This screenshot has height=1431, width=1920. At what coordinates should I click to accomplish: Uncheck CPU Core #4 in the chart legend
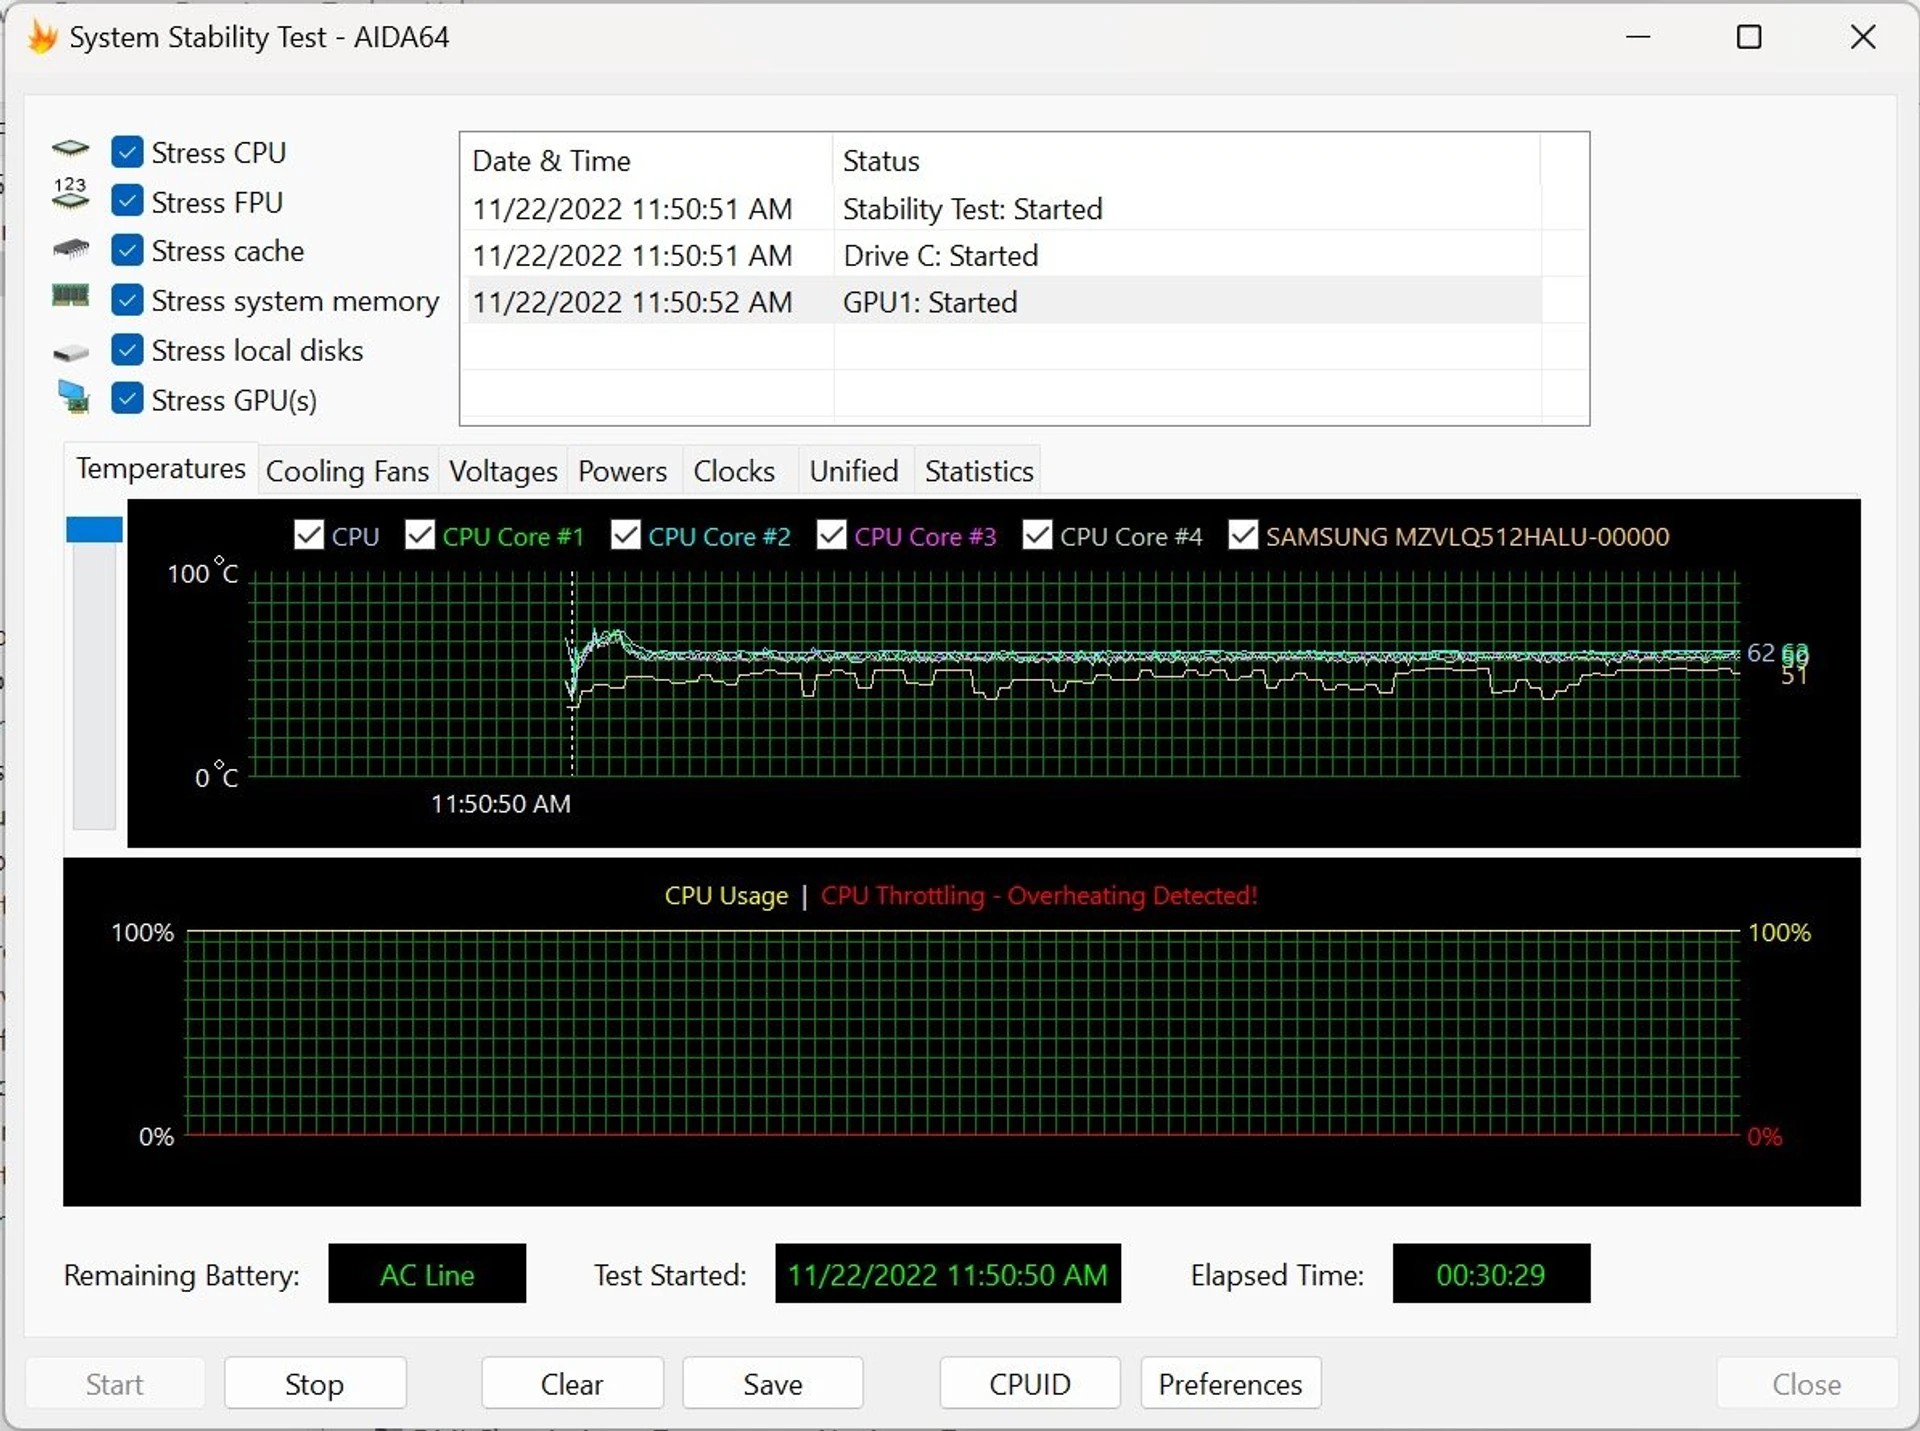click(x=1037, y=535)
